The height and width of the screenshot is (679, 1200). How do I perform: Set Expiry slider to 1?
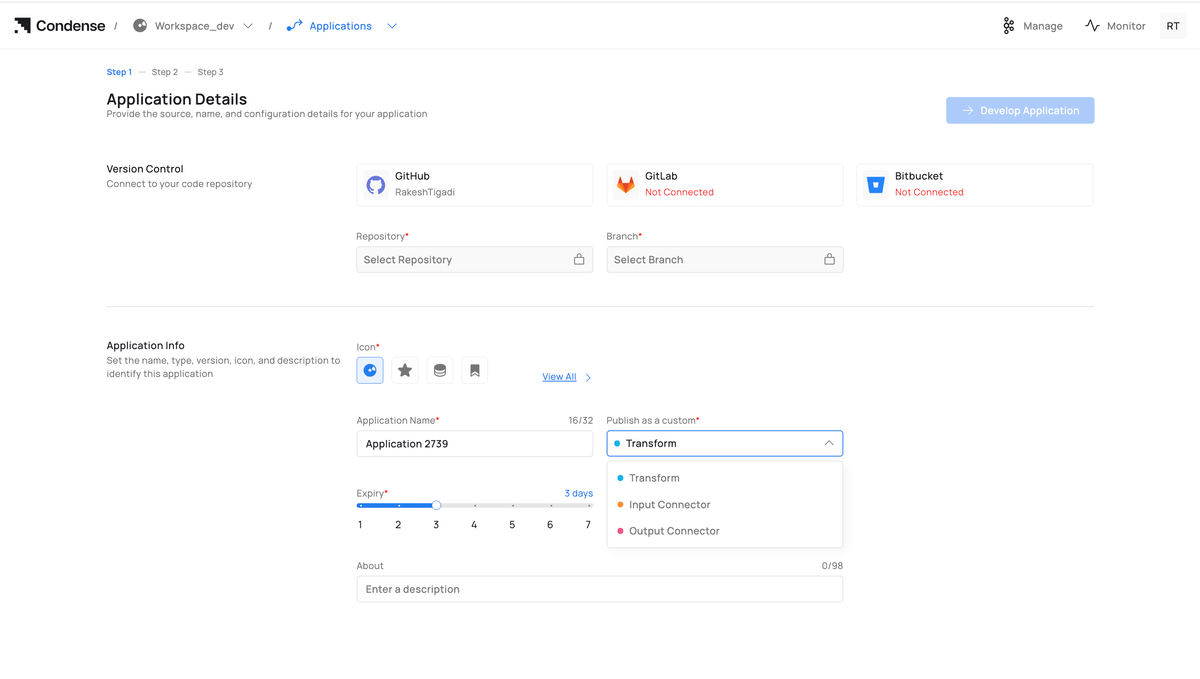coord(360,505)
